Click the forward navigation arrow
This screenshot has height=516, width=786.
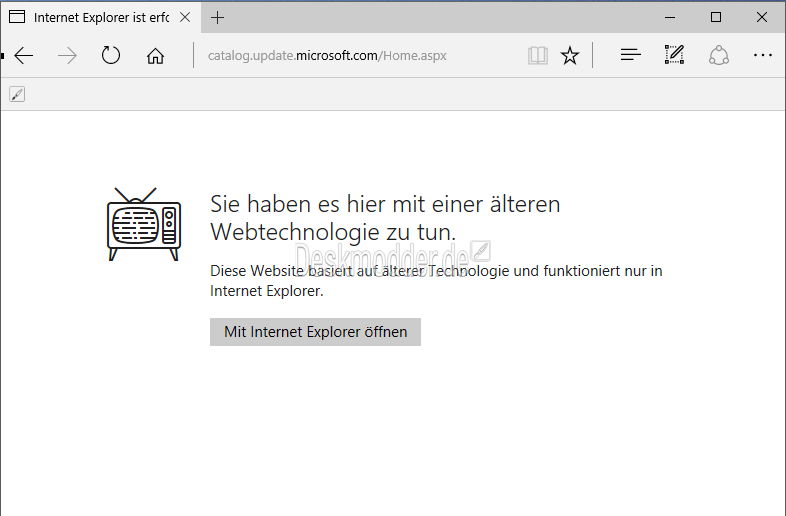[x=67, y=55]
